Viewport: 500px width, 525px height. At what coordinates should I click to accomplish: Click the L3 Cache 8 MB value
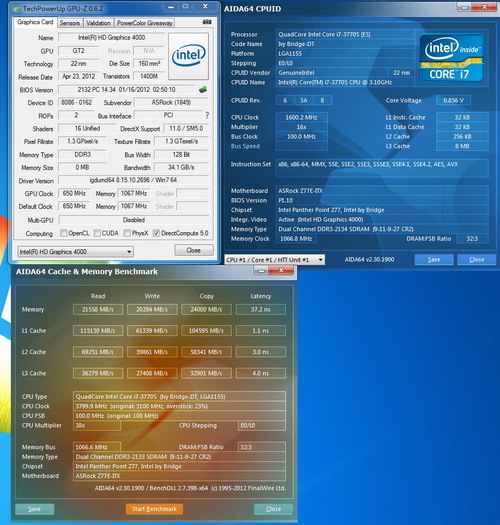(462, 146)
